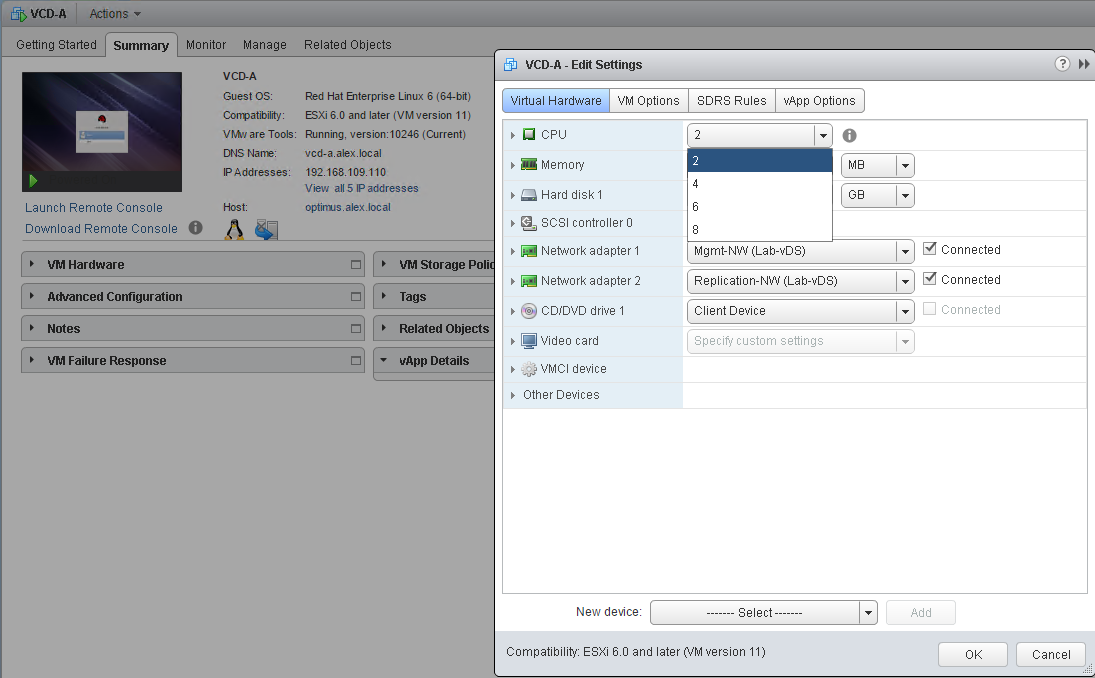Viewport: 1095px width, 678px height.
Task: Click the Launch Remote Console link
Action: coord(94,208)
